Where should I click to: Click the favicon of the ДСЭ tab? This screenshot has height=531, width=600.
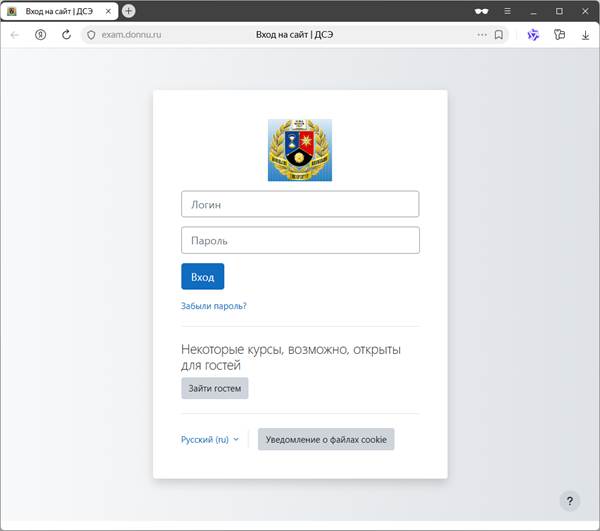12,11
